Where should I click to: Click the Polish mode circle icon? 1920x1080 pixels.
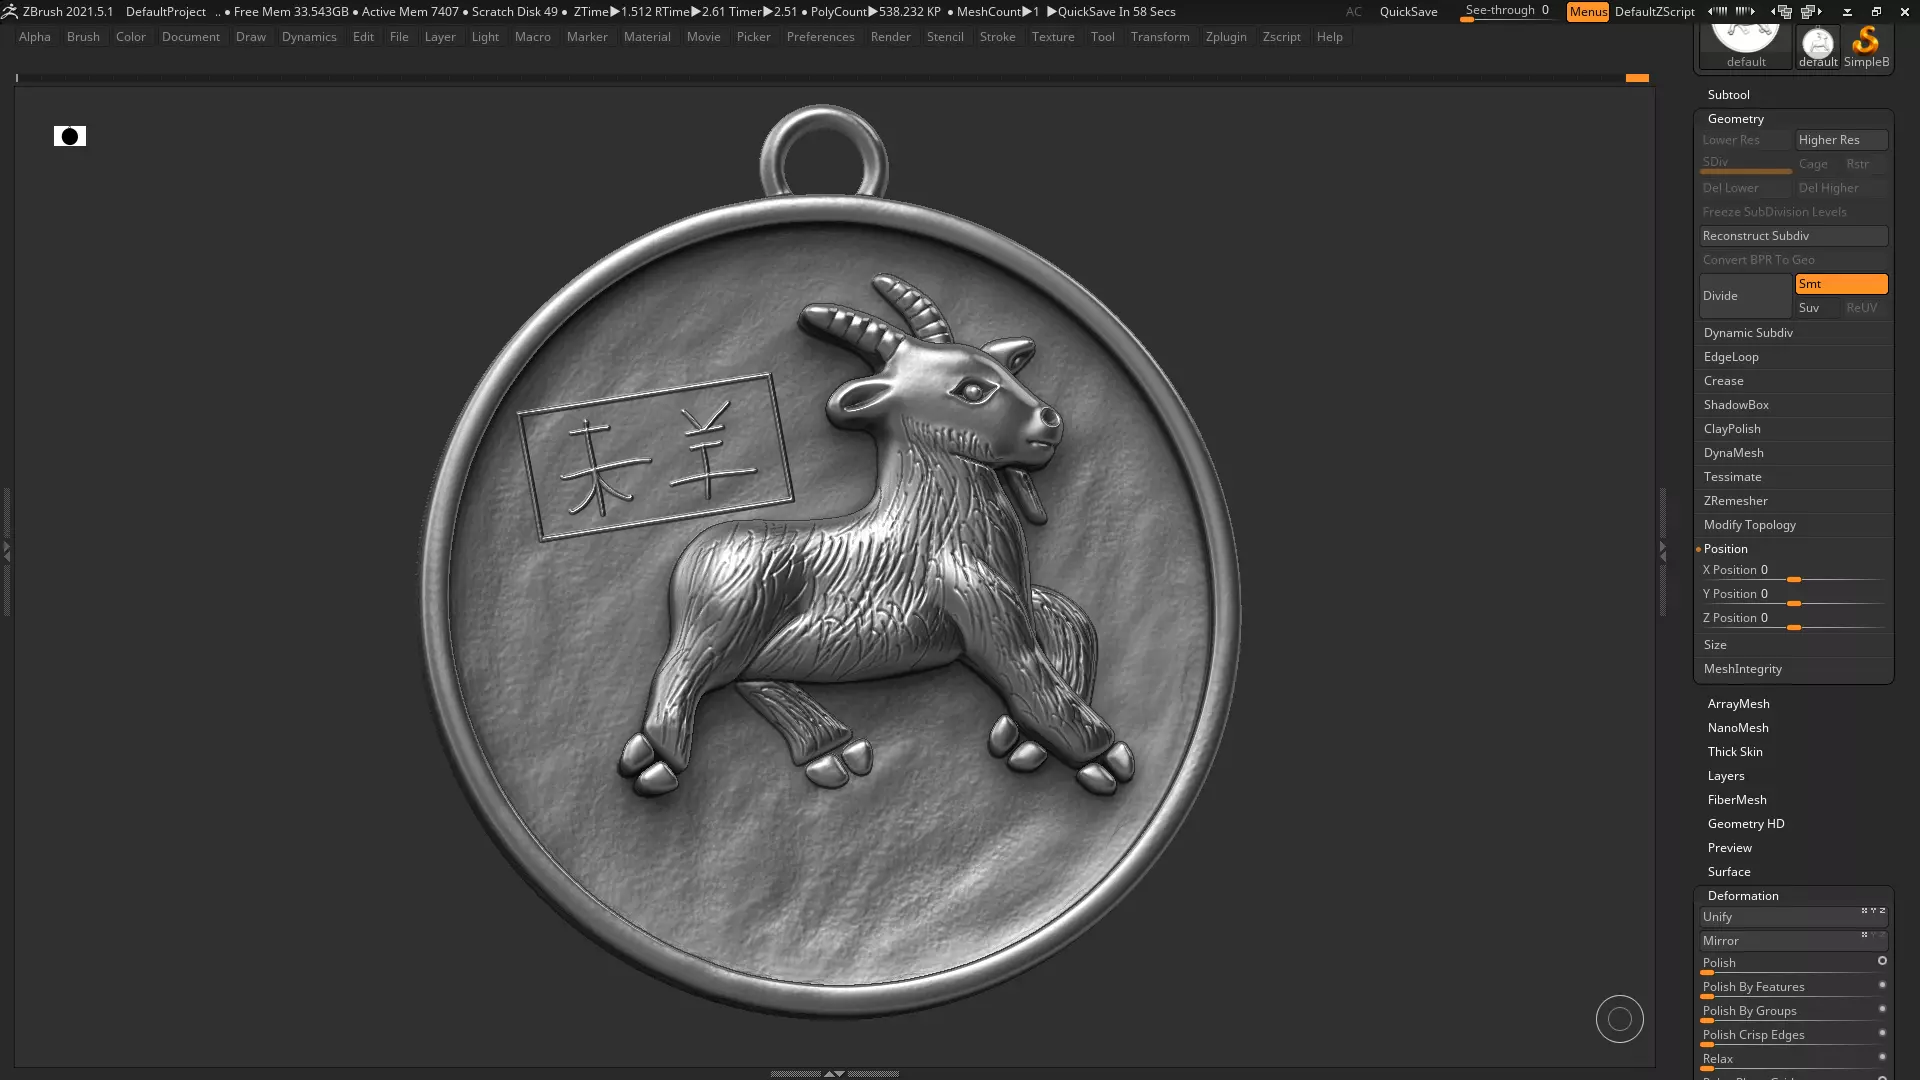(x=1882, y=961)
